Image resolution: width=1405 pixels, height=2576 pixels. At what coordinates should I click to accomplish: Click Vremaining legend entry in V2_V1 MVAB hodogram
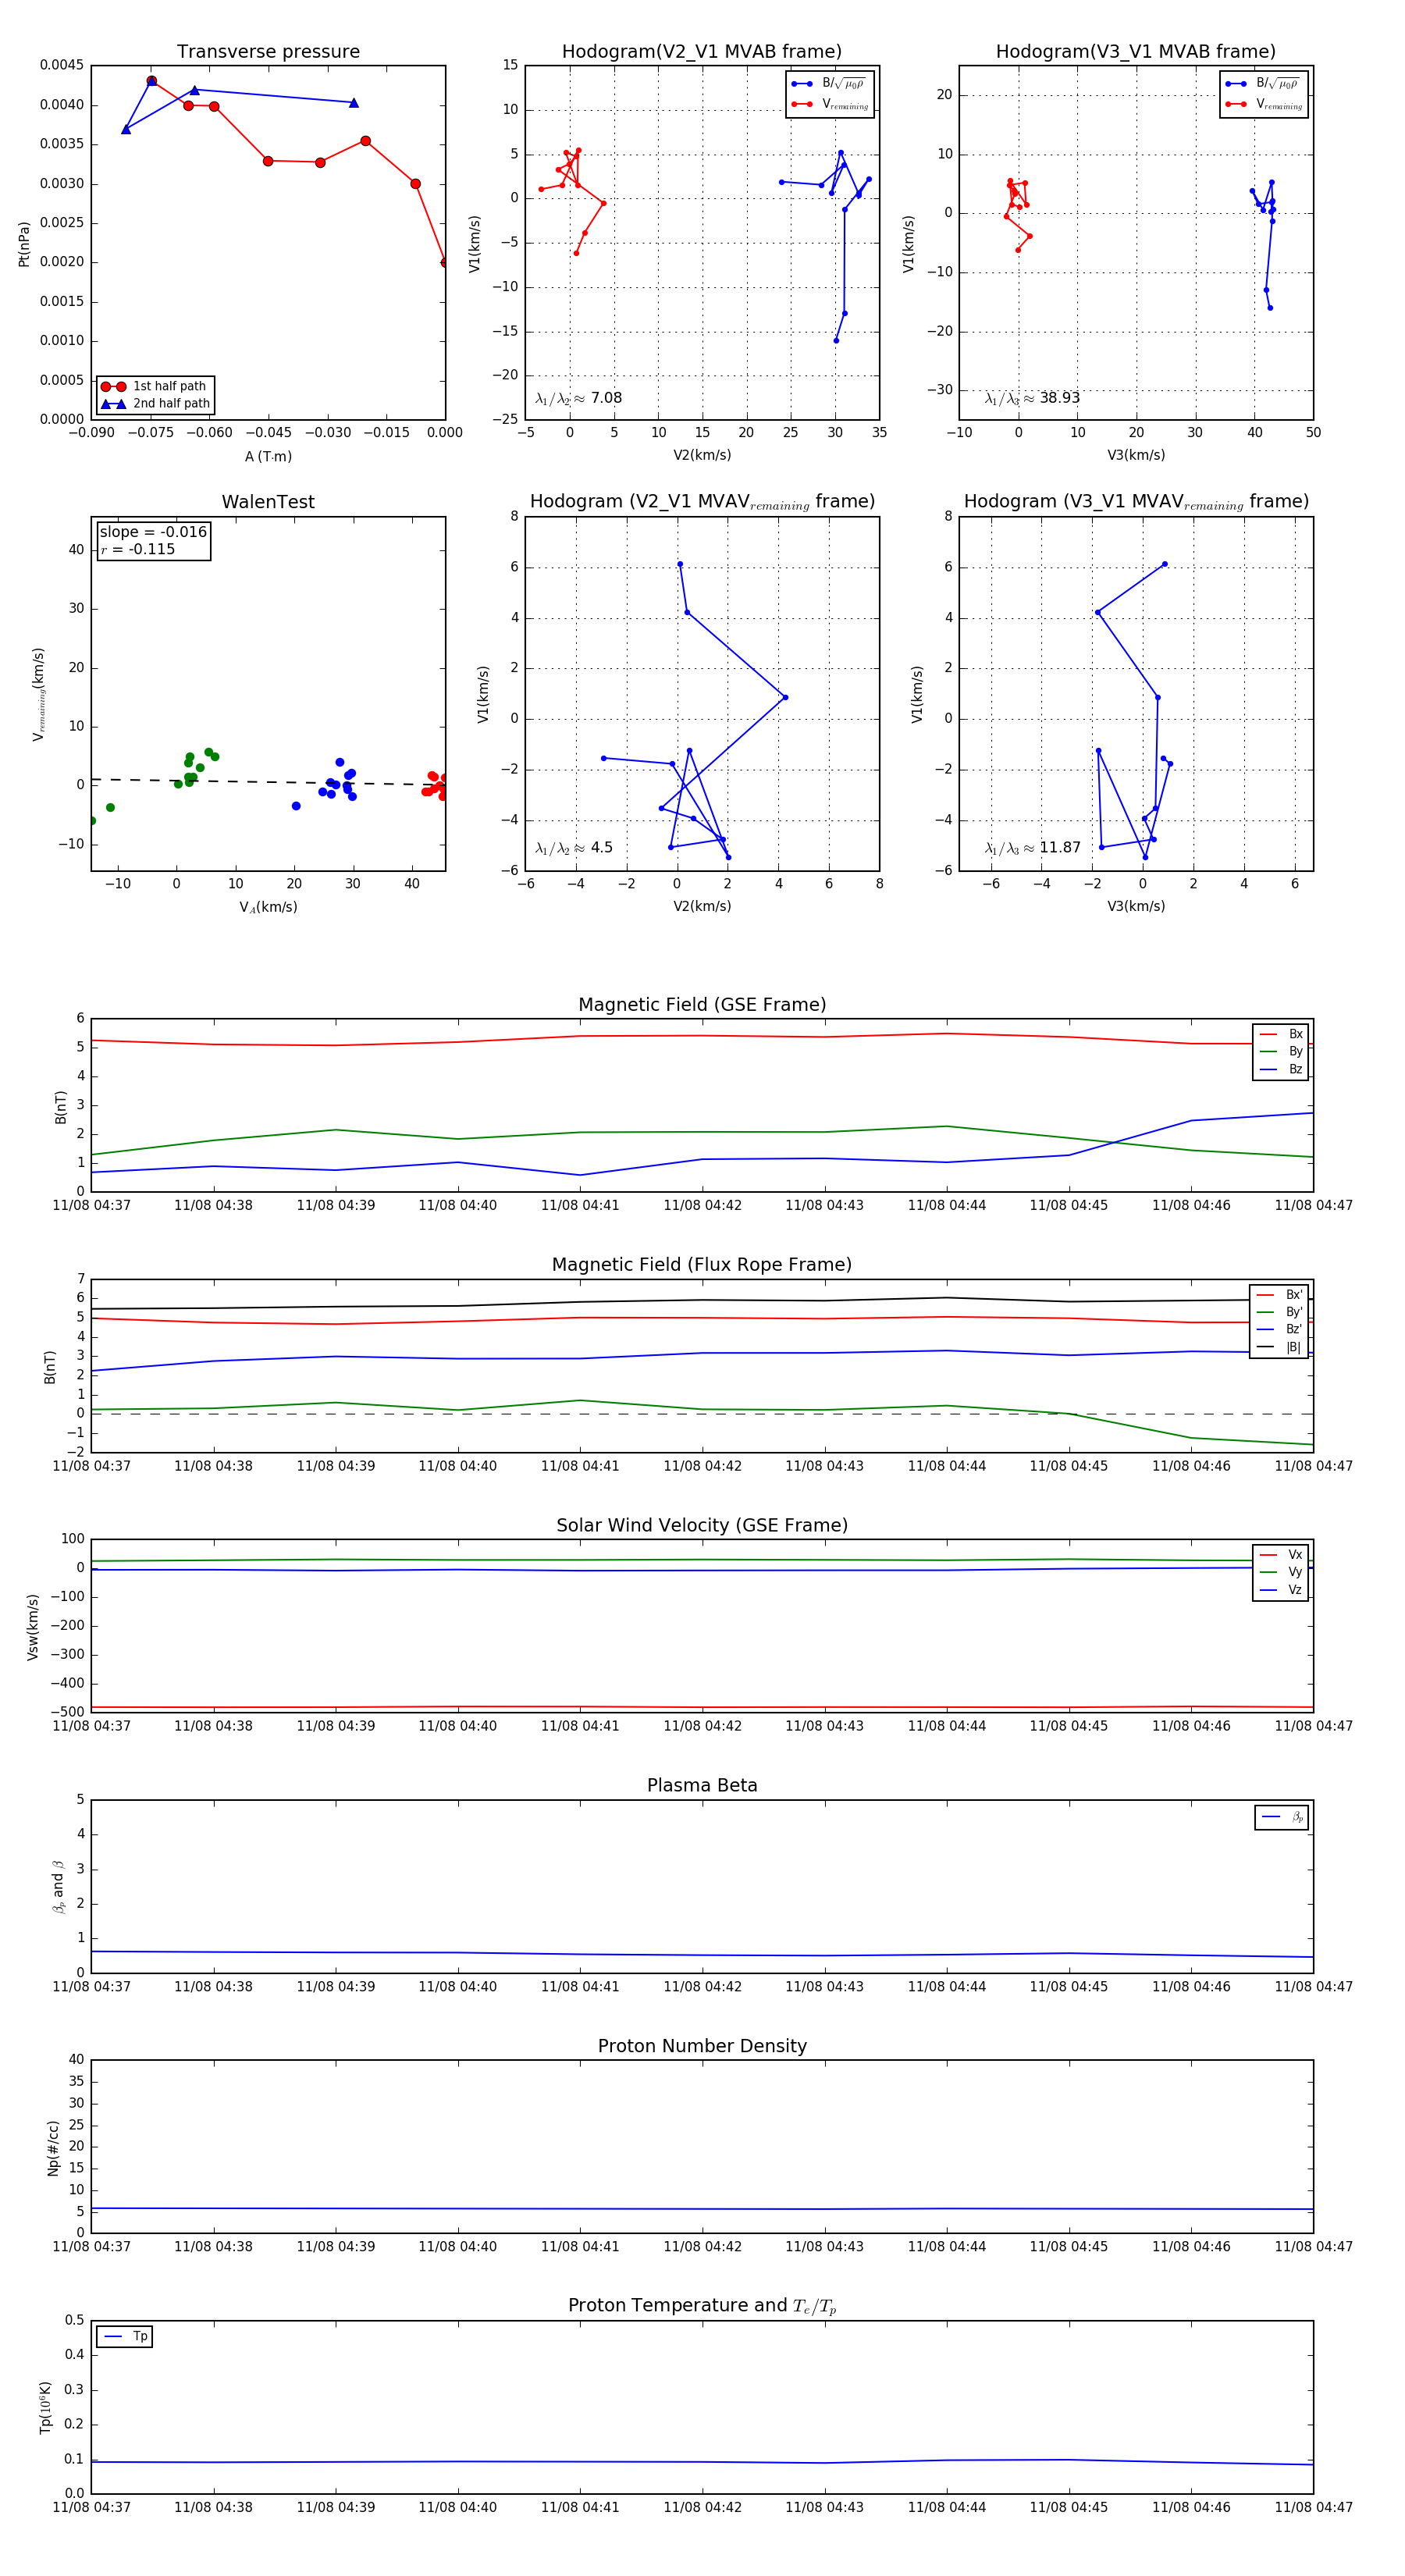830,104
